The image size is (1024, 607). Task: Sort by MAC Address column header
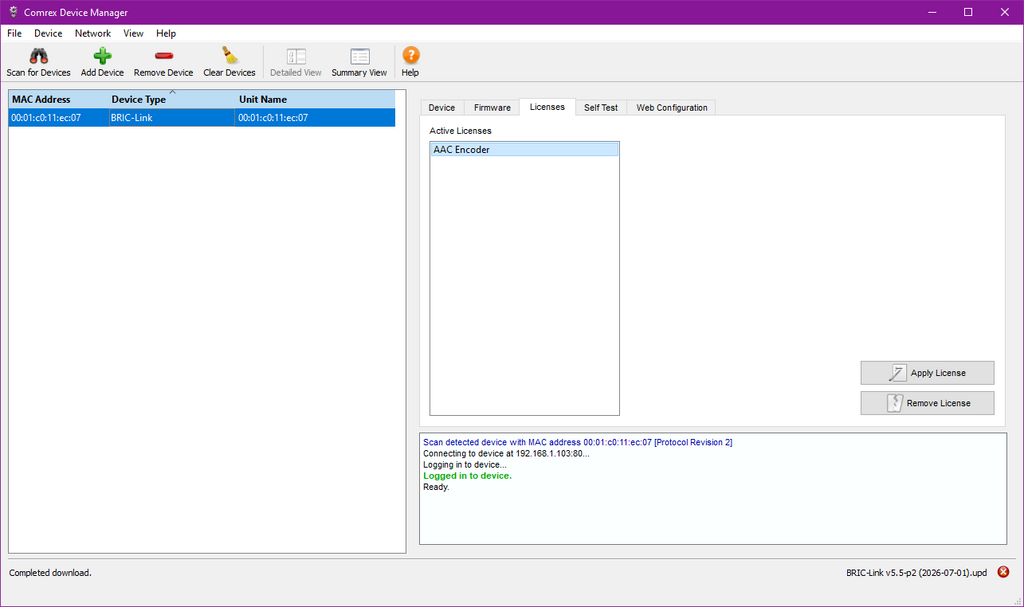58,99
